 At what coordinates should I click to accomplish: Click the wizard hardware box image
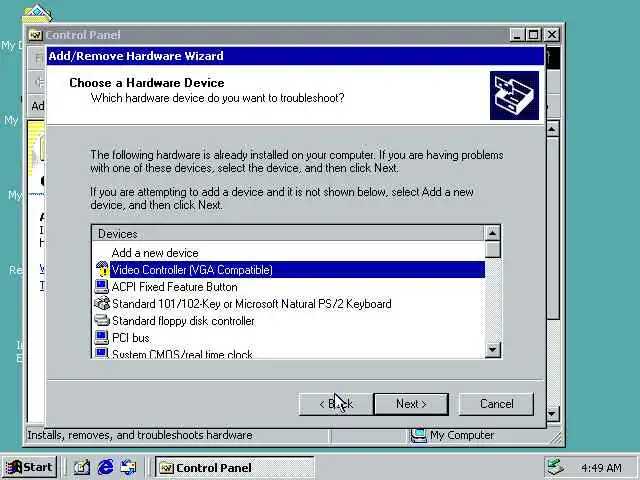tap(514, 96)
